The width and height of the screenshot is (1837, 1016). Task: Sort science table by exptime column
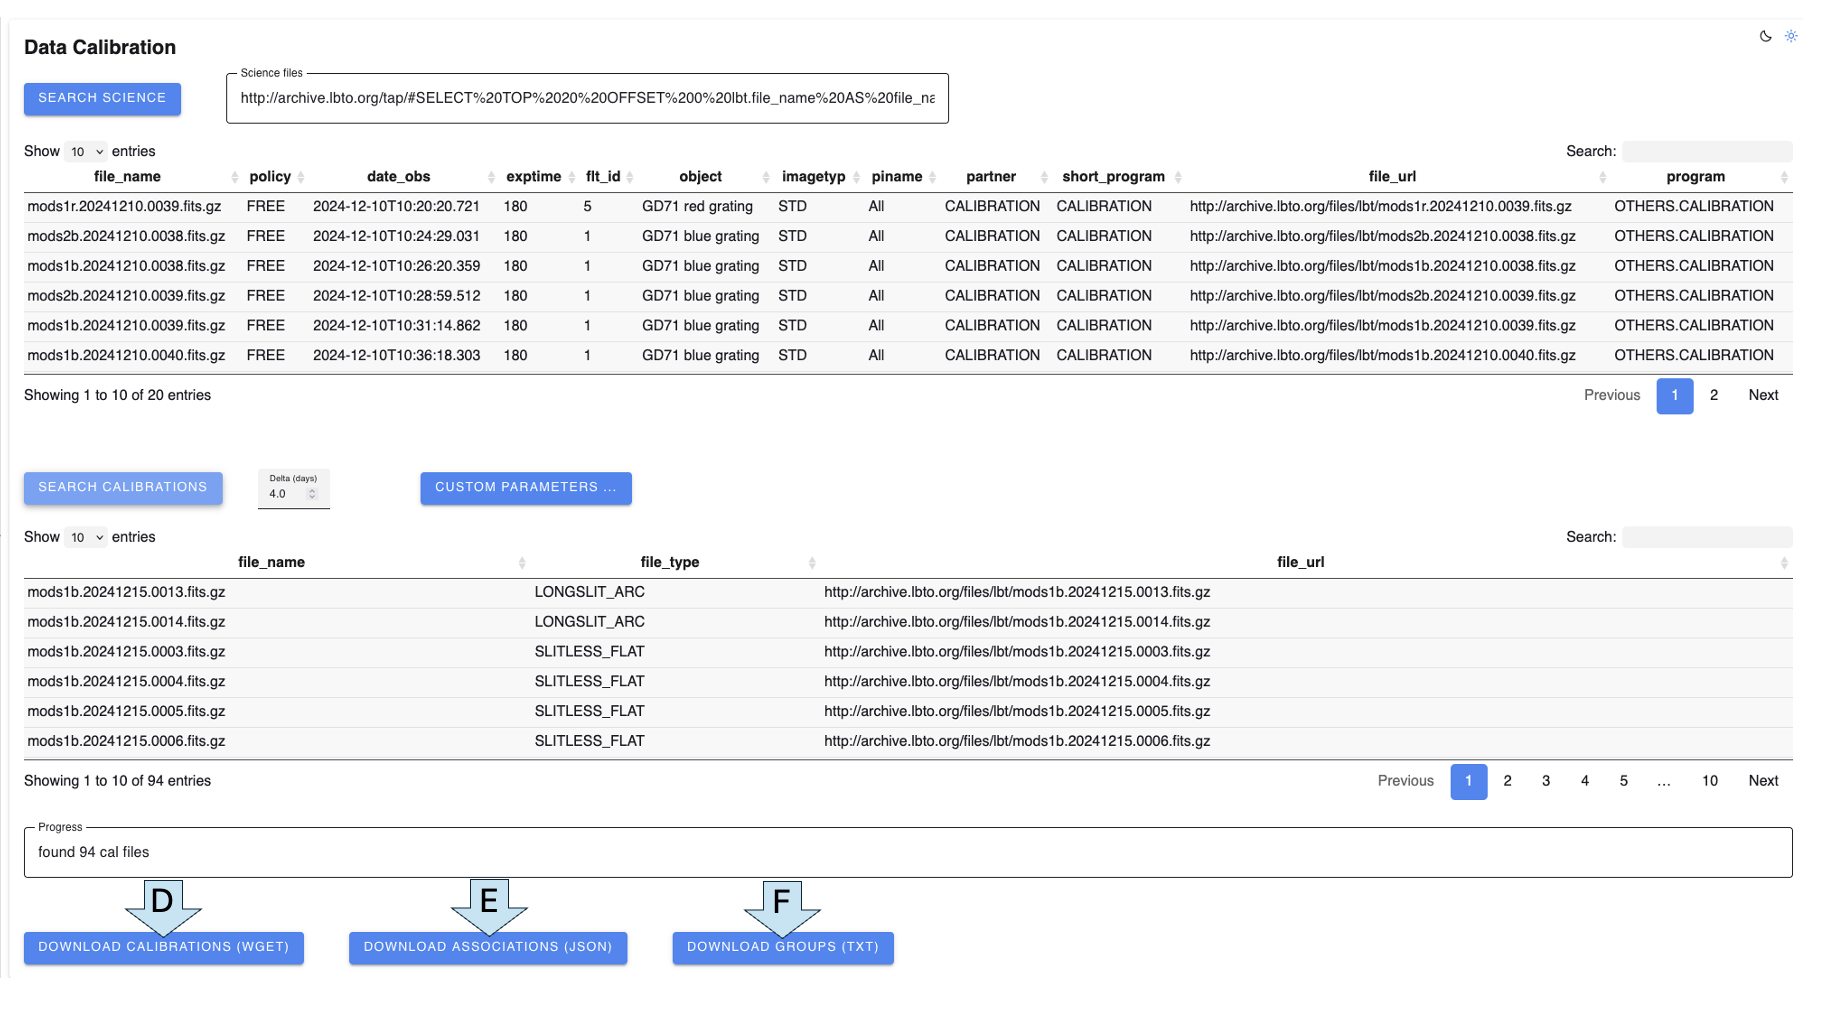pyautogui.click(x=533, y=177)
